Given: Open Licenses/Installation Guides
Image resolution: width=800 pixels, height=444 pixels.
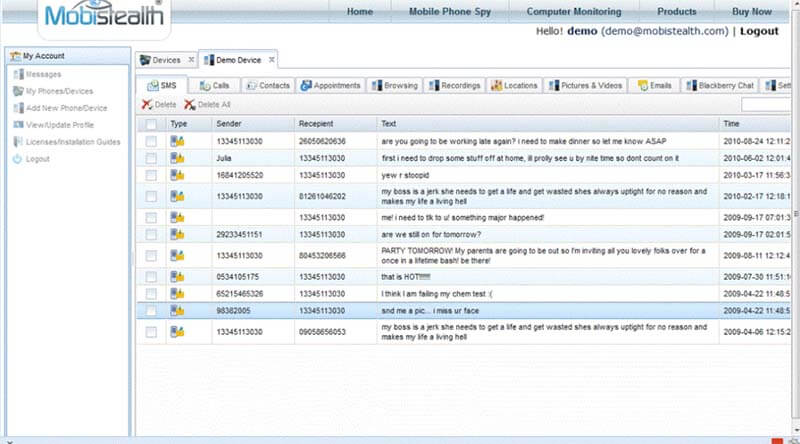Looking at the screenshot, I should 73,142.
